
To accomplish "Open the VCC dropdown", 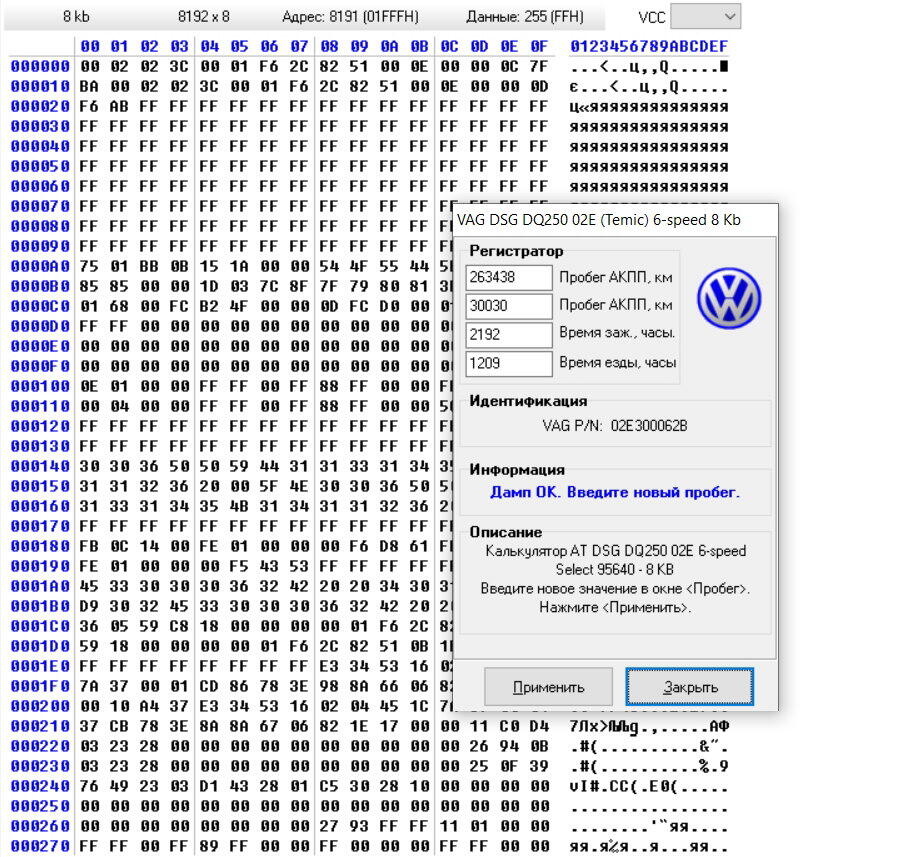I will (x=705, y=16).
